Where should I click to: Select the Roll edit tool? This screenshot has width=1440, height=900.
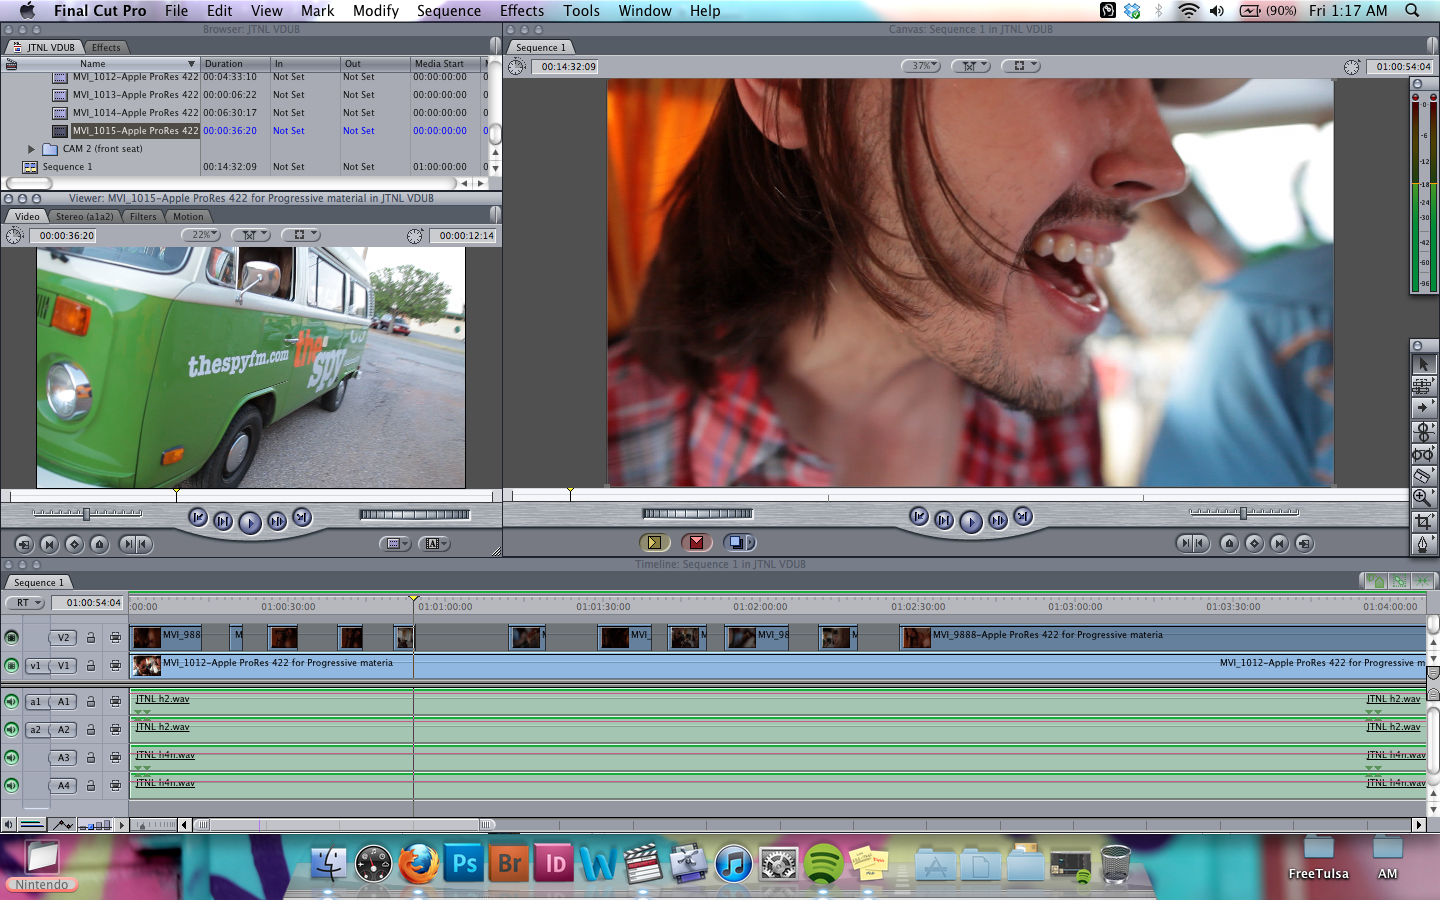[1423, 431]
